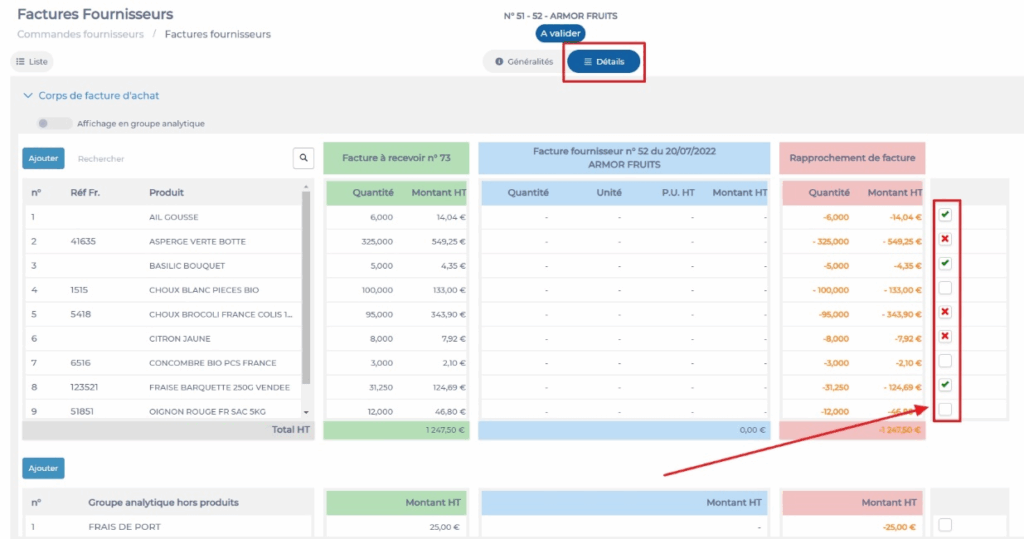Click the green check for BASILIC BOUQUET row
Viewport: 1024px width, 539px height.
click(x=945, y=264)
